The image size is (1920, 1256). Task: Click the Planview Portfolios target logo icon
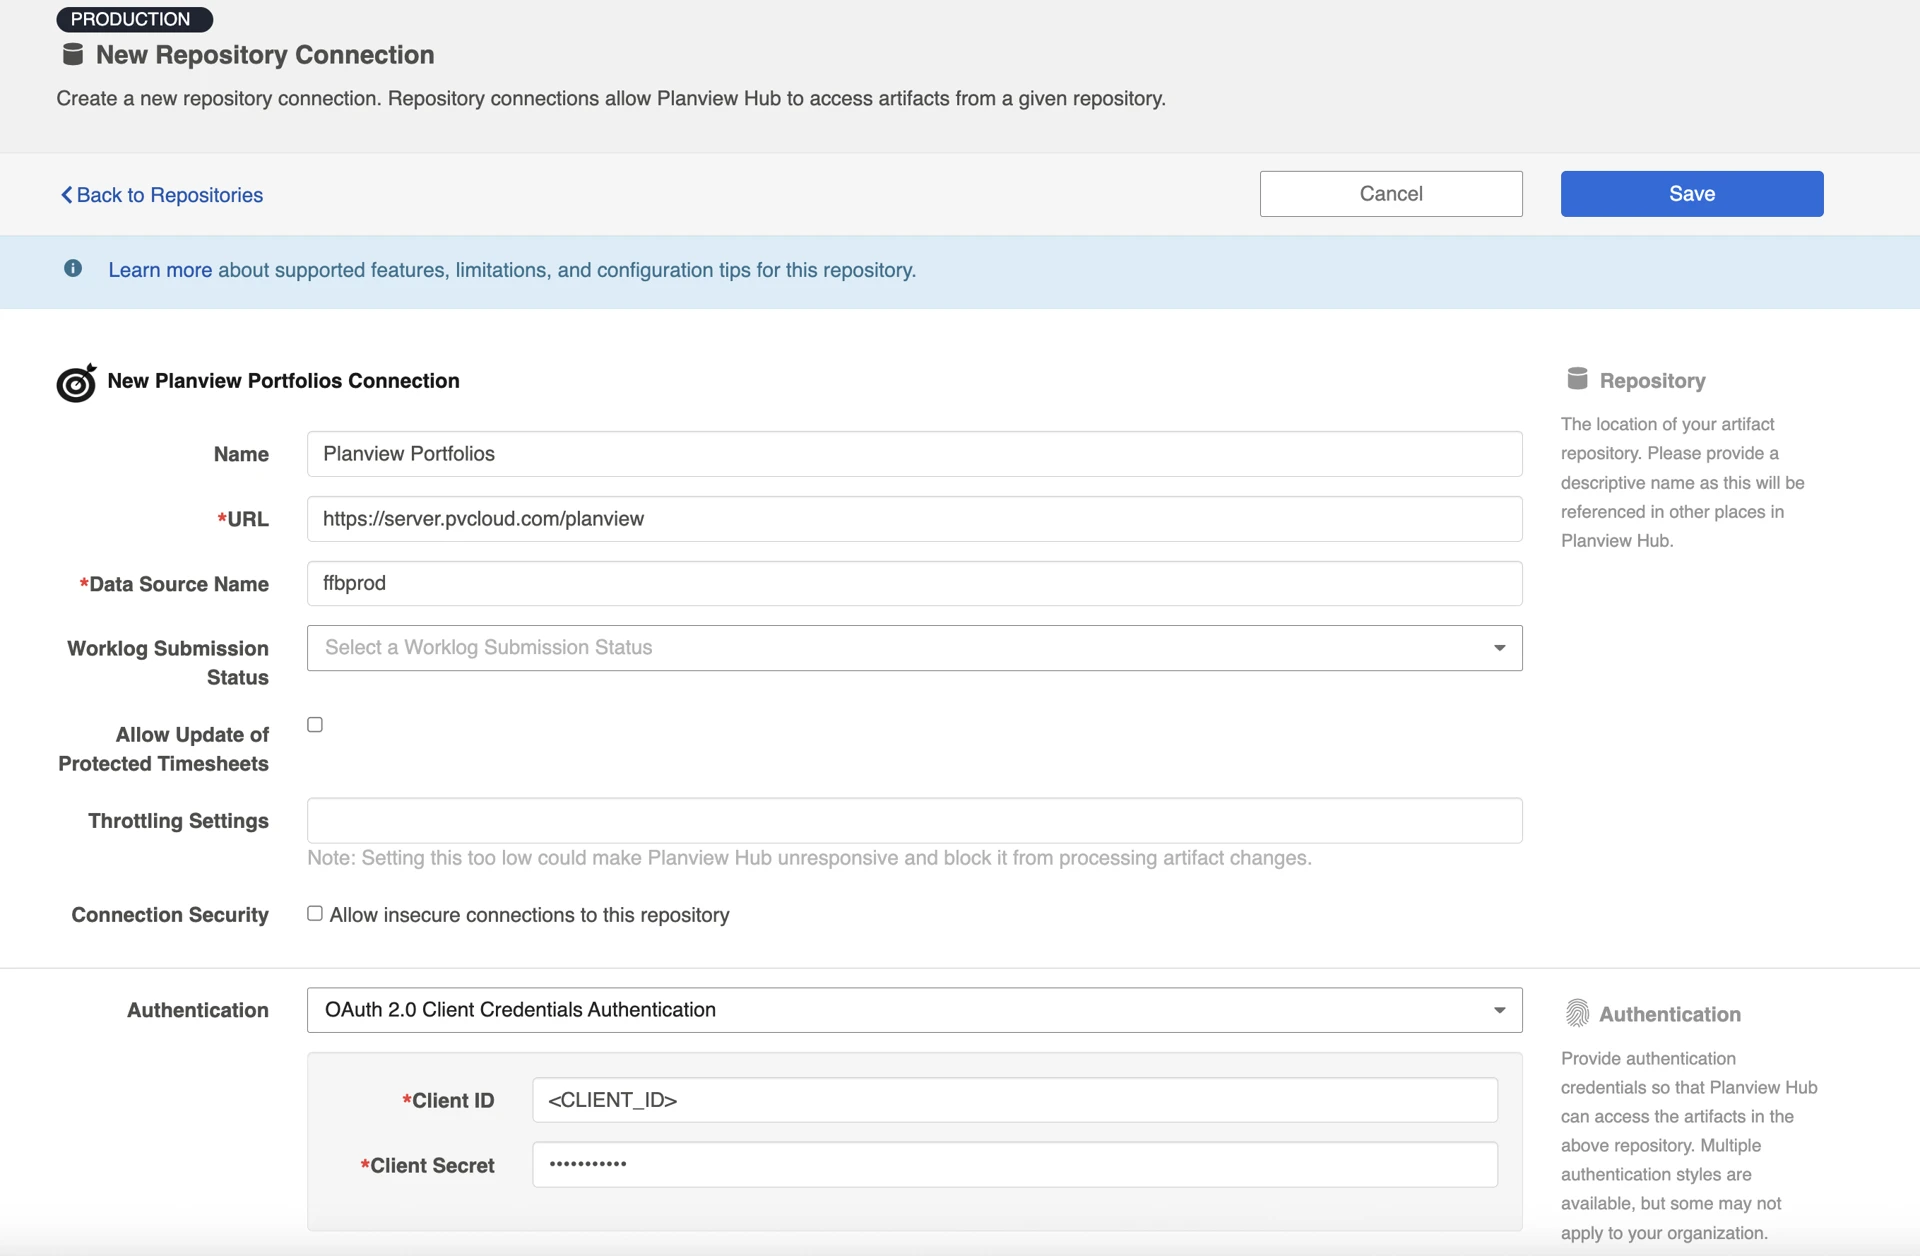coord(76,383)
